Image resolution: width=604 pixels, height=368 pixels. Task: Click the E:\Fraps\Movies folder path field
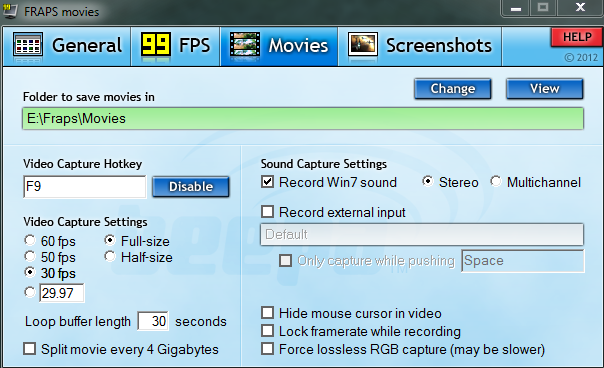(303, 119)
